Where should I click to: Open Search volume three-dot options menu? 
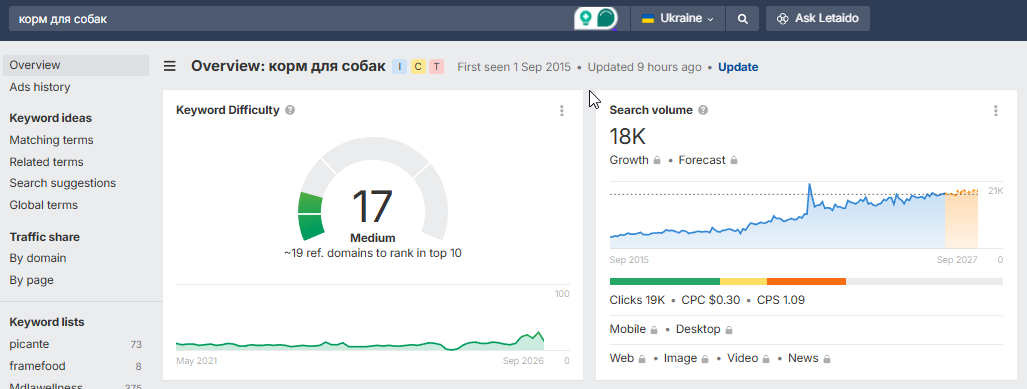(x=996, y=111)
